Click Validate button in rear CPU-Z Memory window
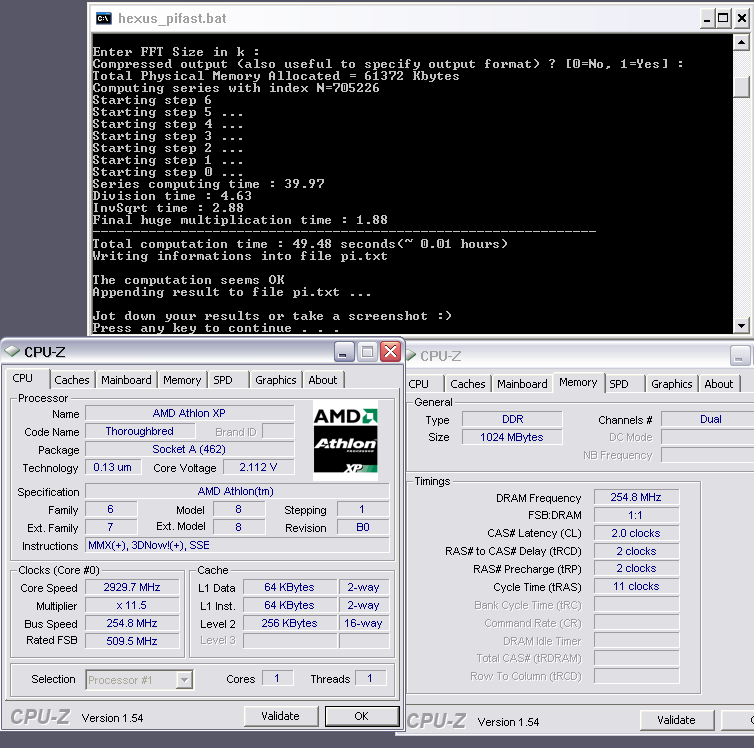 [677, 720]
